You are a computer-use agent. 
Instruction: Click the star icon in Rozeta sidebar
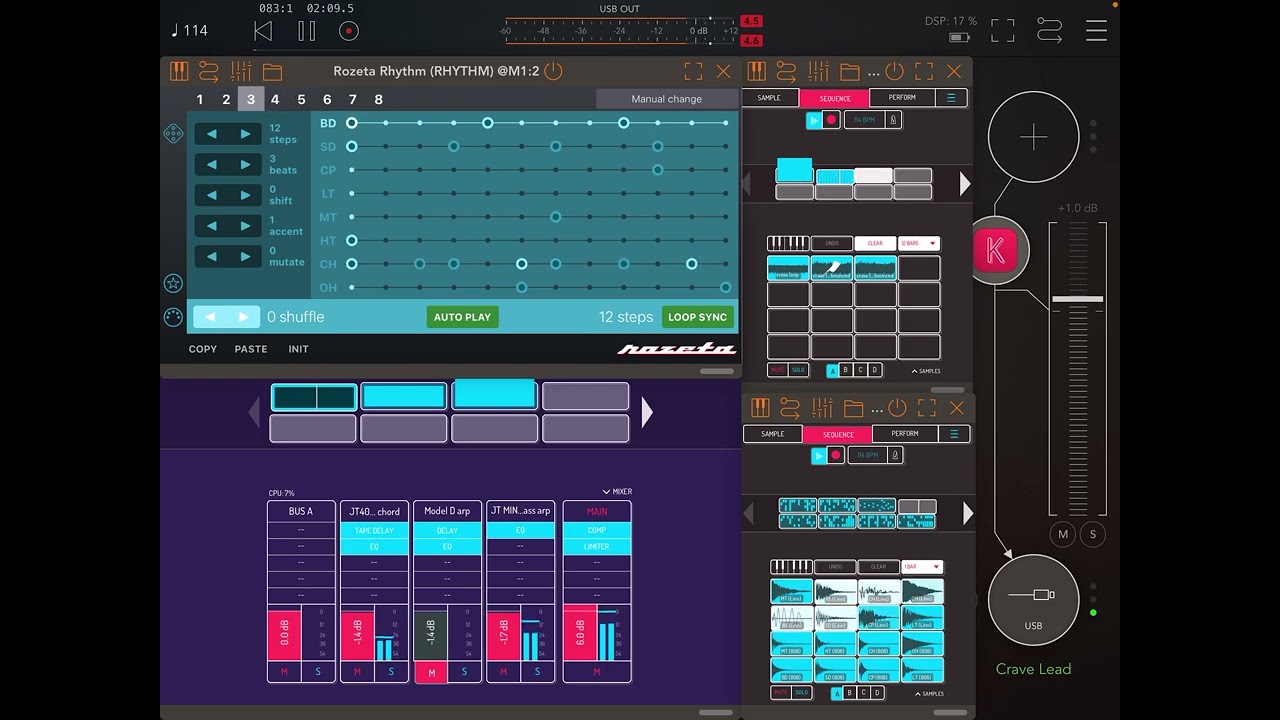(x=173, y=283)
